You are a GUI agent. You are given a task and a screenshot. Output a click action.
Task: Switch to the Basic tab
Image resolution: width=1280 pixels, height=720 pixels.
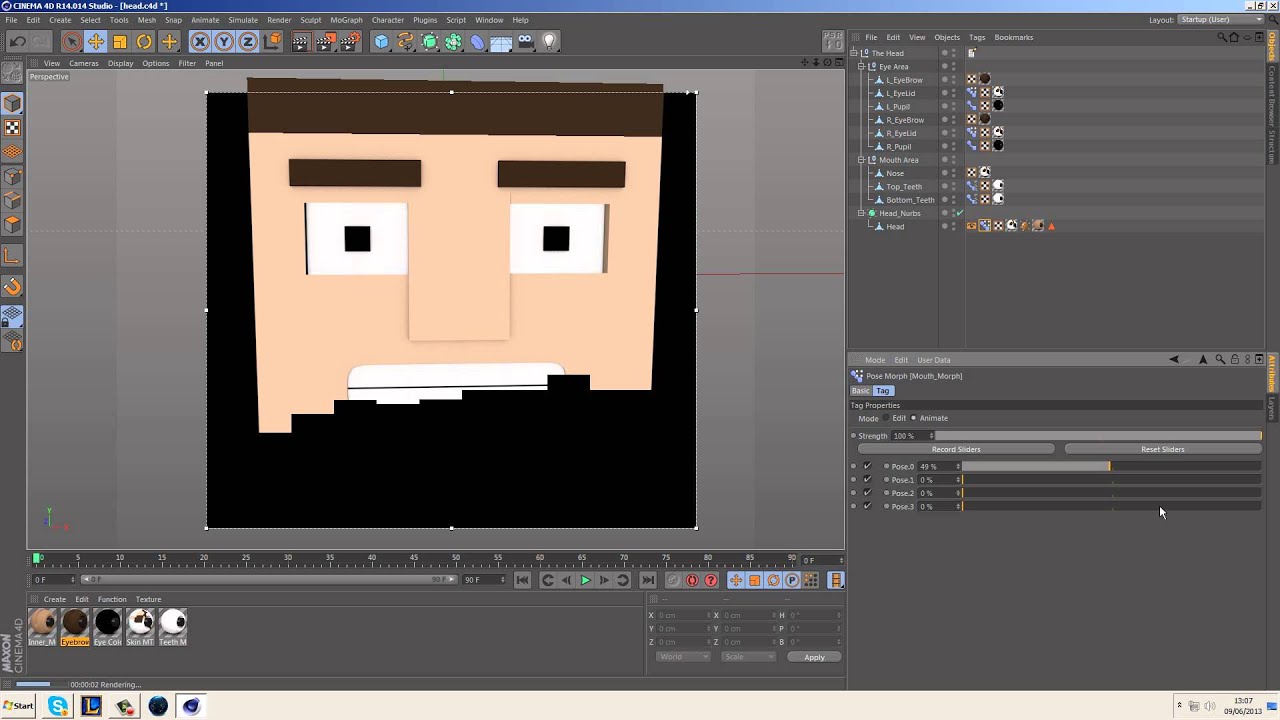tap(860, 391)
